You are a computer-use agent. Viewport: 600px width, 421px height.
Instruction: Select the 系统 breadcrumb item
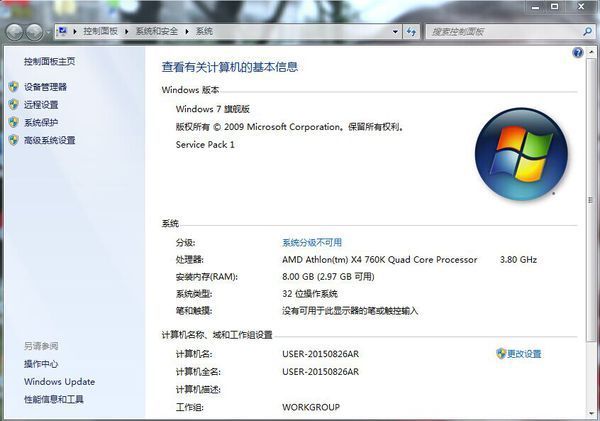[x=204, y=31]
